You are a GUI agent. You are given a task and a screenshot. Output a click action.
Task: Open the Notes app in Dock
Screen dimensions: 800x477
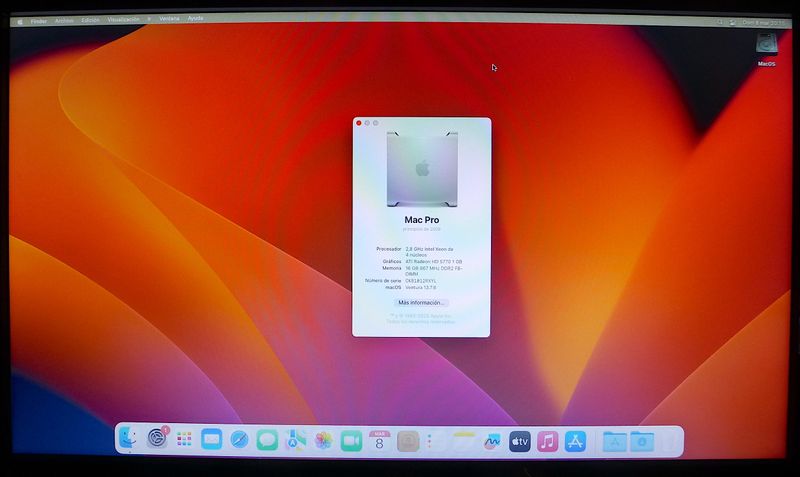pos(464,442)
